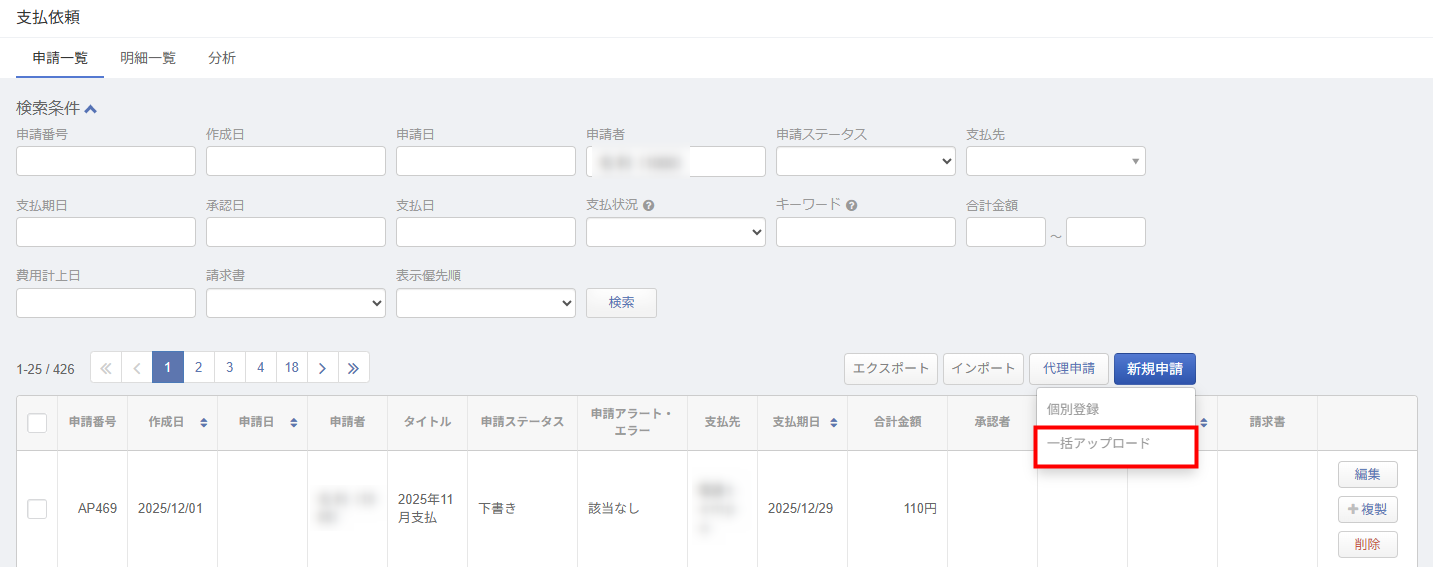Go to the last page arrow
Screen dimensions: 1433x567
(x=353, y=368)
